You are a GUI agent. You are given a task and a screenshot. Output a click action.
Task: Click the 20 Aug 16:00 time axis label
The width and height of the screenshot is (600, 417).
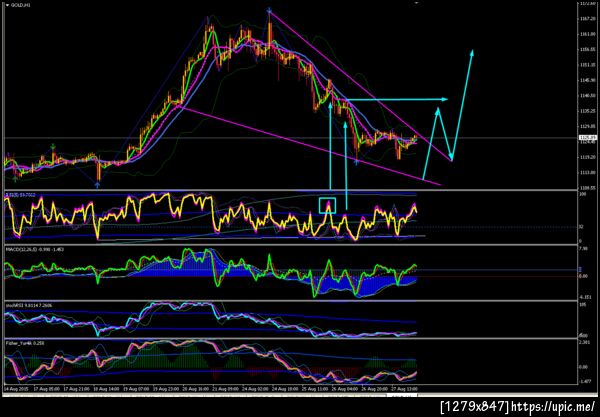tap(197, 389)
